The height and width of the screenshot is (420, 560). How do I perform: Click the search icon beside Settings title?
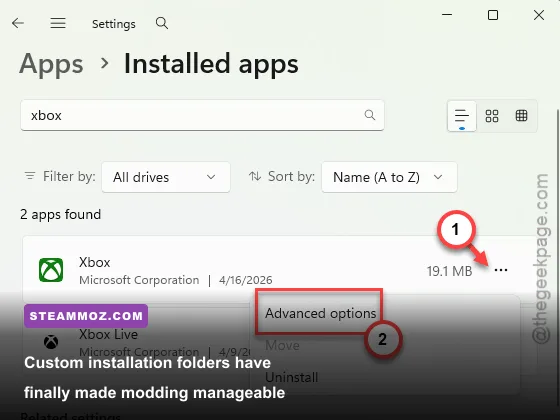162,24
